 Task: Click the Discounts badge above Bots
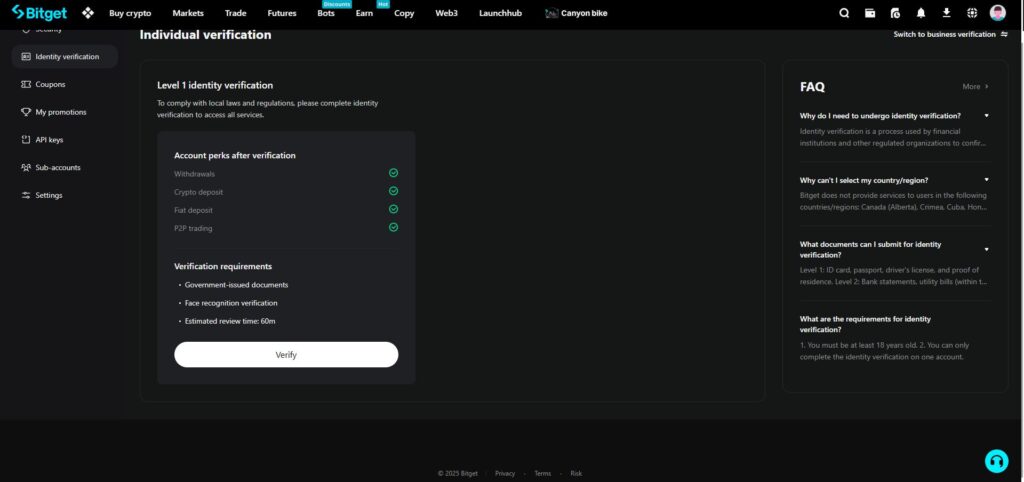[337, 4]
